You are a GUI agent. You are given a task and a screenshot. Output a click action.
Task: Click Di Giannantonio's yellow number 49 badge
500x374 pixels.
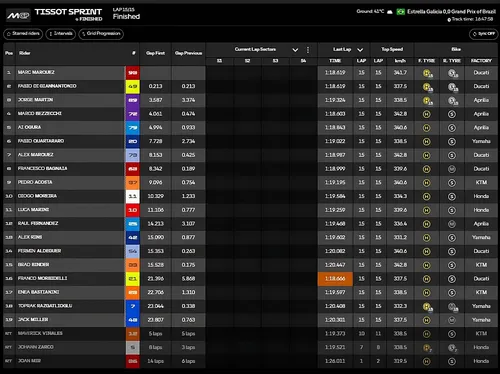[x=133, y=86]
